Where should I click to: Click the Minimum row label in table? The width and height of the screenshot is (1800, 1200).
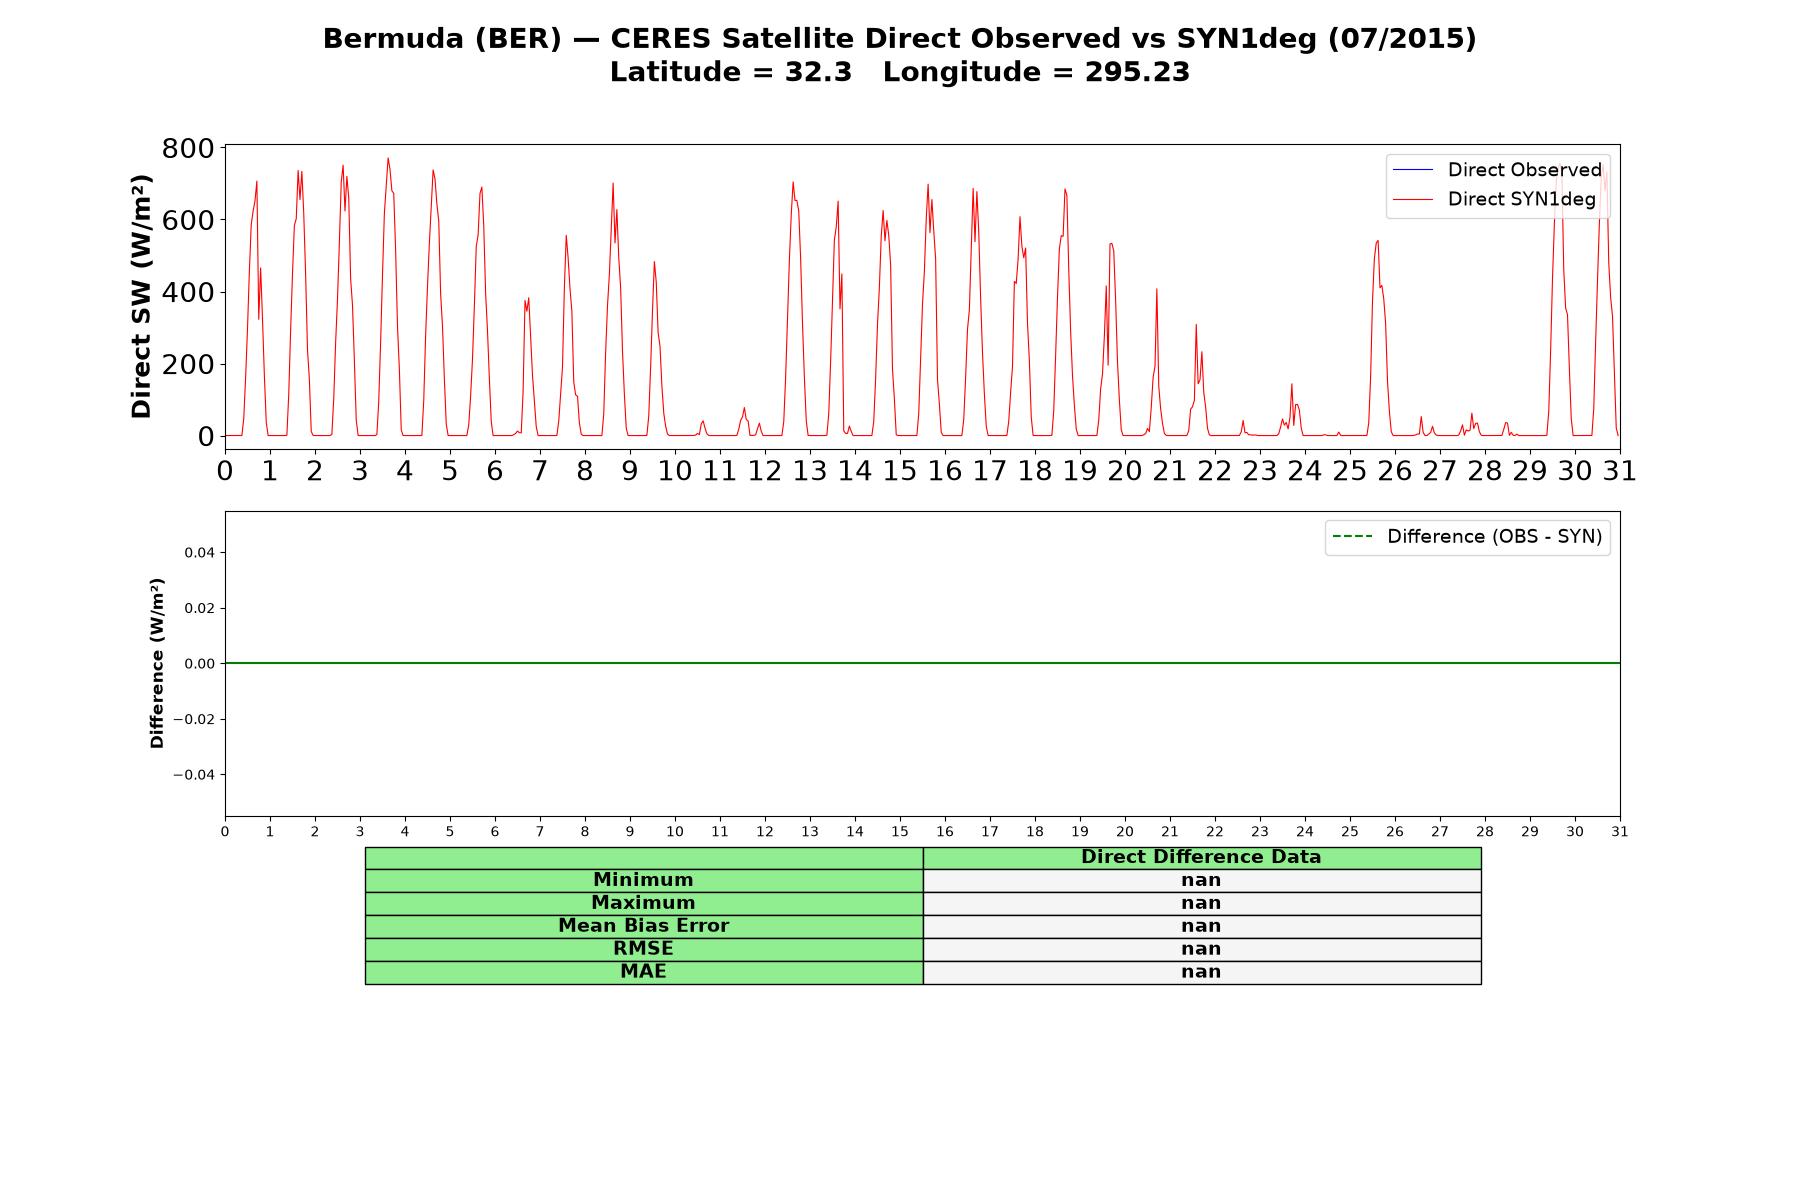click(x=643, y=880)
